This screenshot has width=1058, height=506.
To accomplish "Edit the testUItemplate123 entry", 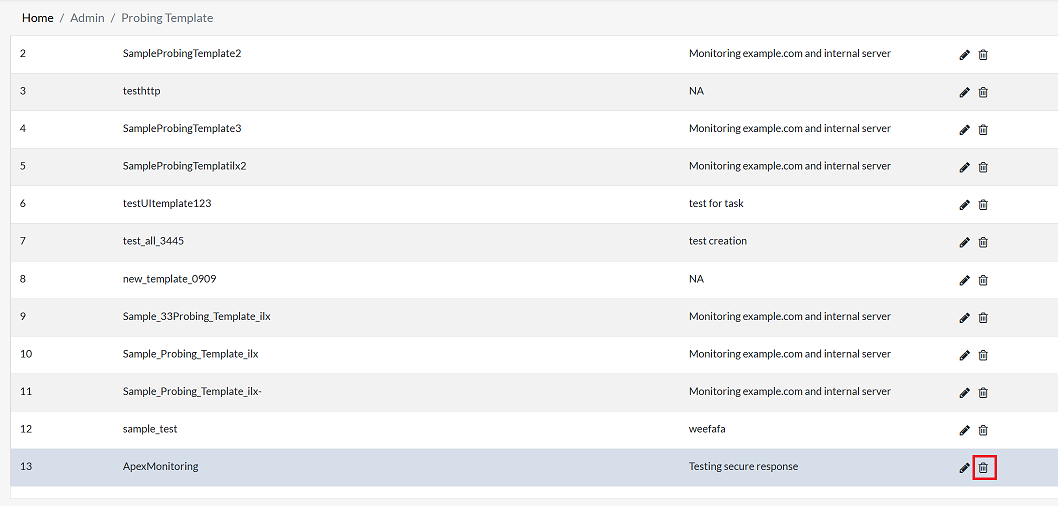I will [964, 205].
